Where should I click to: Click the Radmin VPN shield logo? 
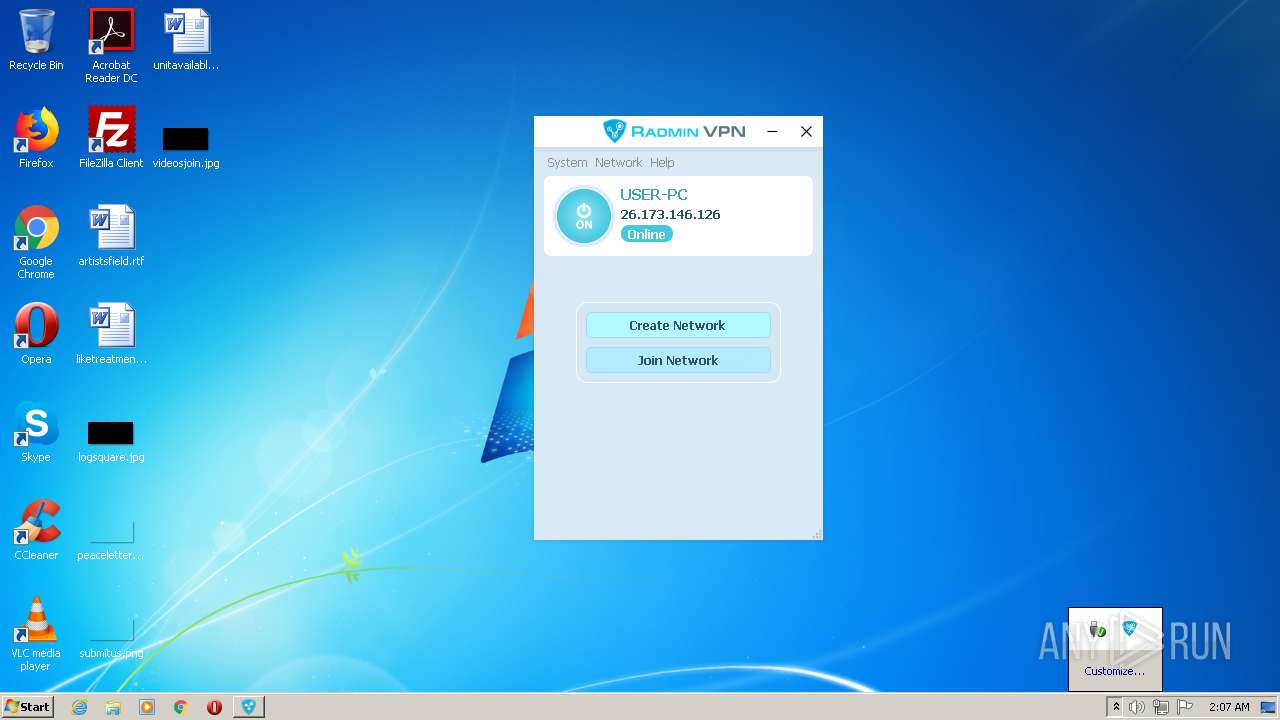click(x=613, y=131)
